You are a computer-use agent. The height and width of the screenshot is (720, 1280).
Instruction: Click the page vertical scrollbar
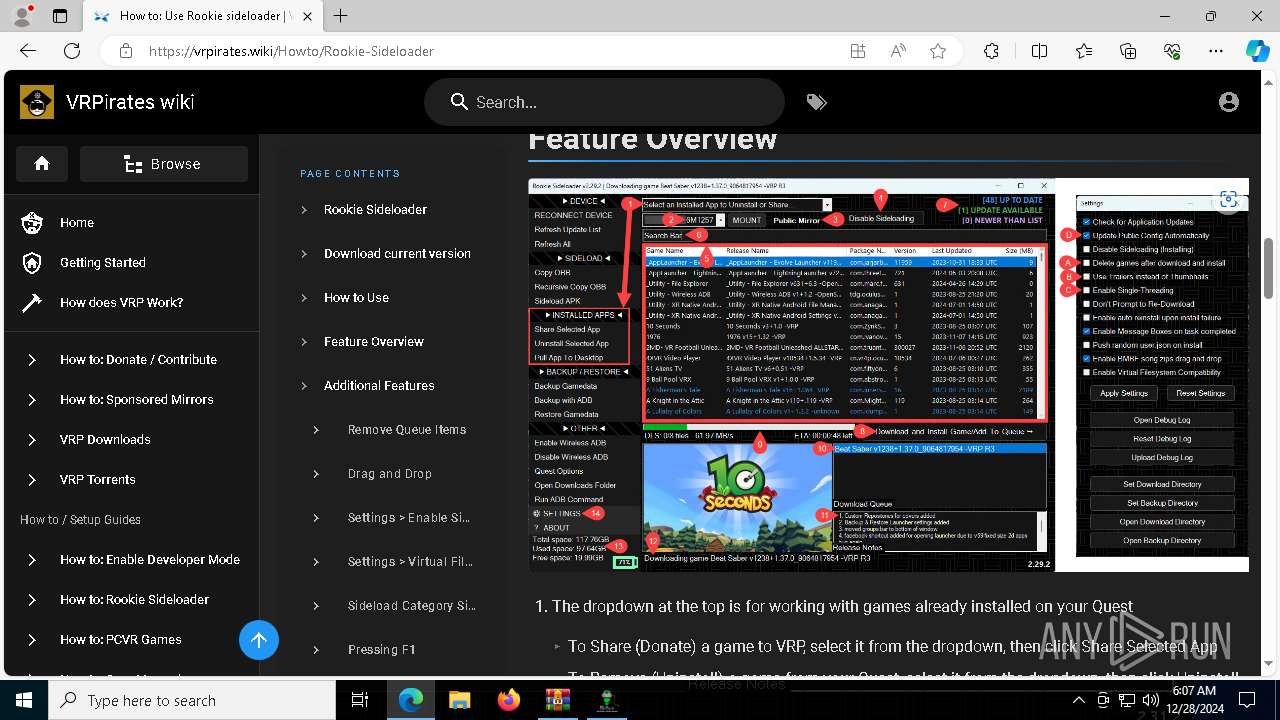tap(1270, 270)
